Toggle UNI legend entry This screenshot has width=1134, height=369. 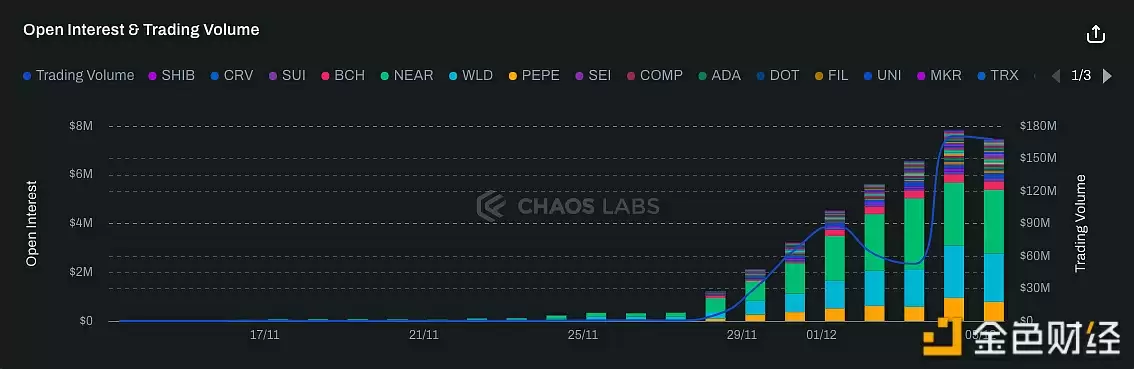point(882,75)
